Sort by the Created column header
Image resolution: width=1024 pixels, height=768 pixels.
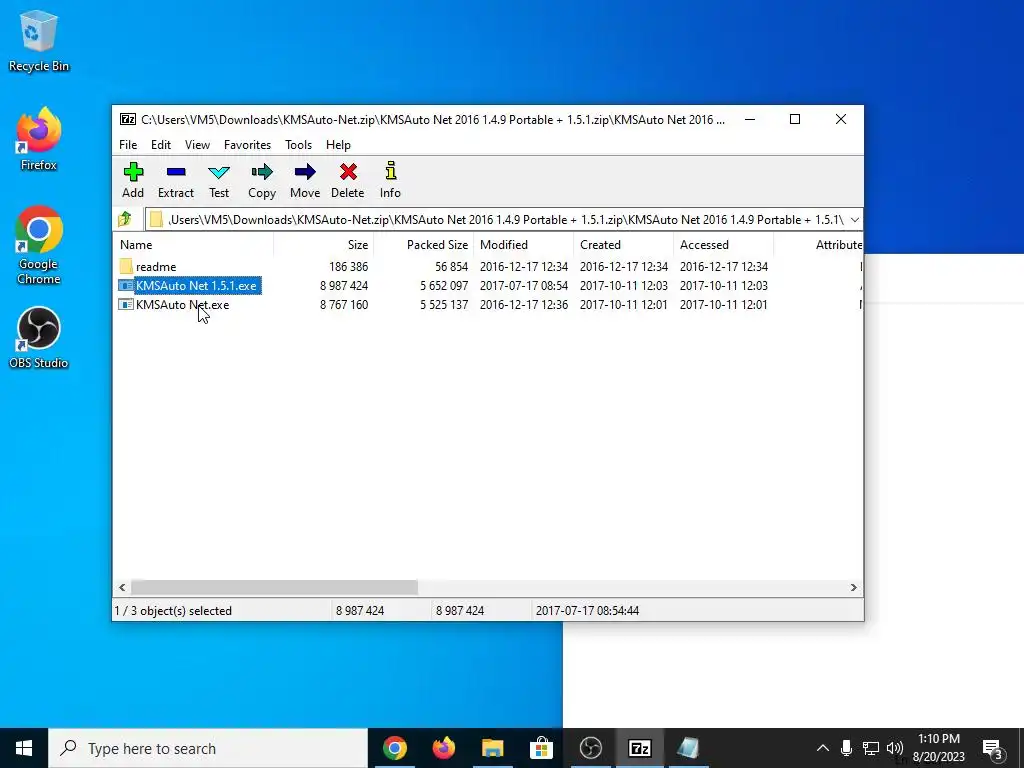pos(624,245)
